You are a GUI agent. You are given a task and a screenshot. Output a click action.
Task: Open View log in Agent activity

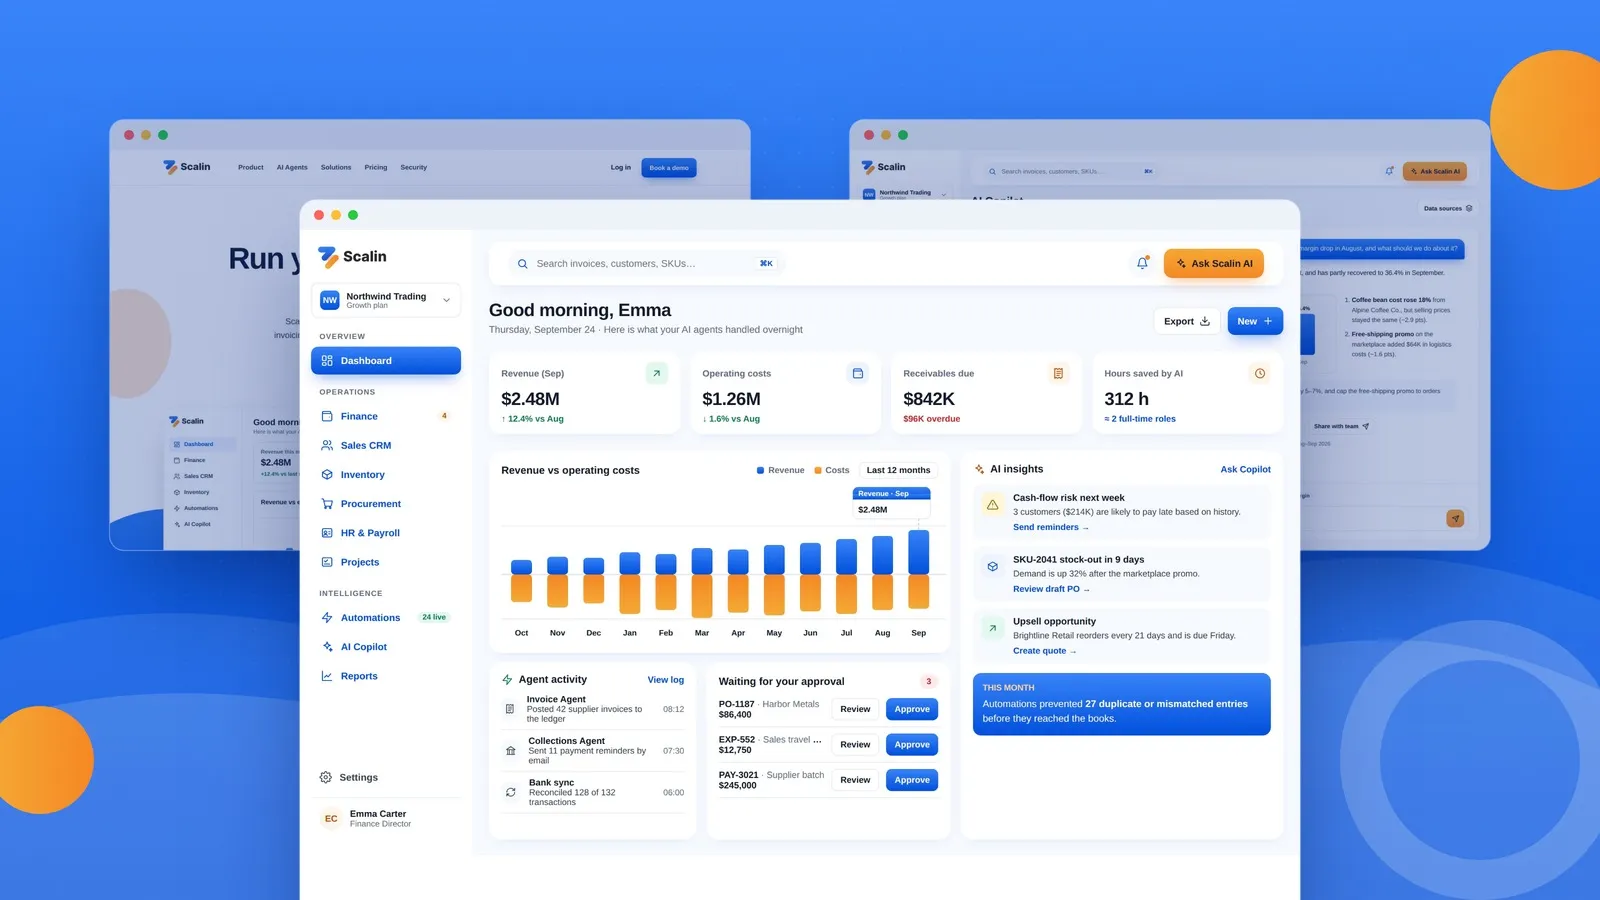pos(666,680)
